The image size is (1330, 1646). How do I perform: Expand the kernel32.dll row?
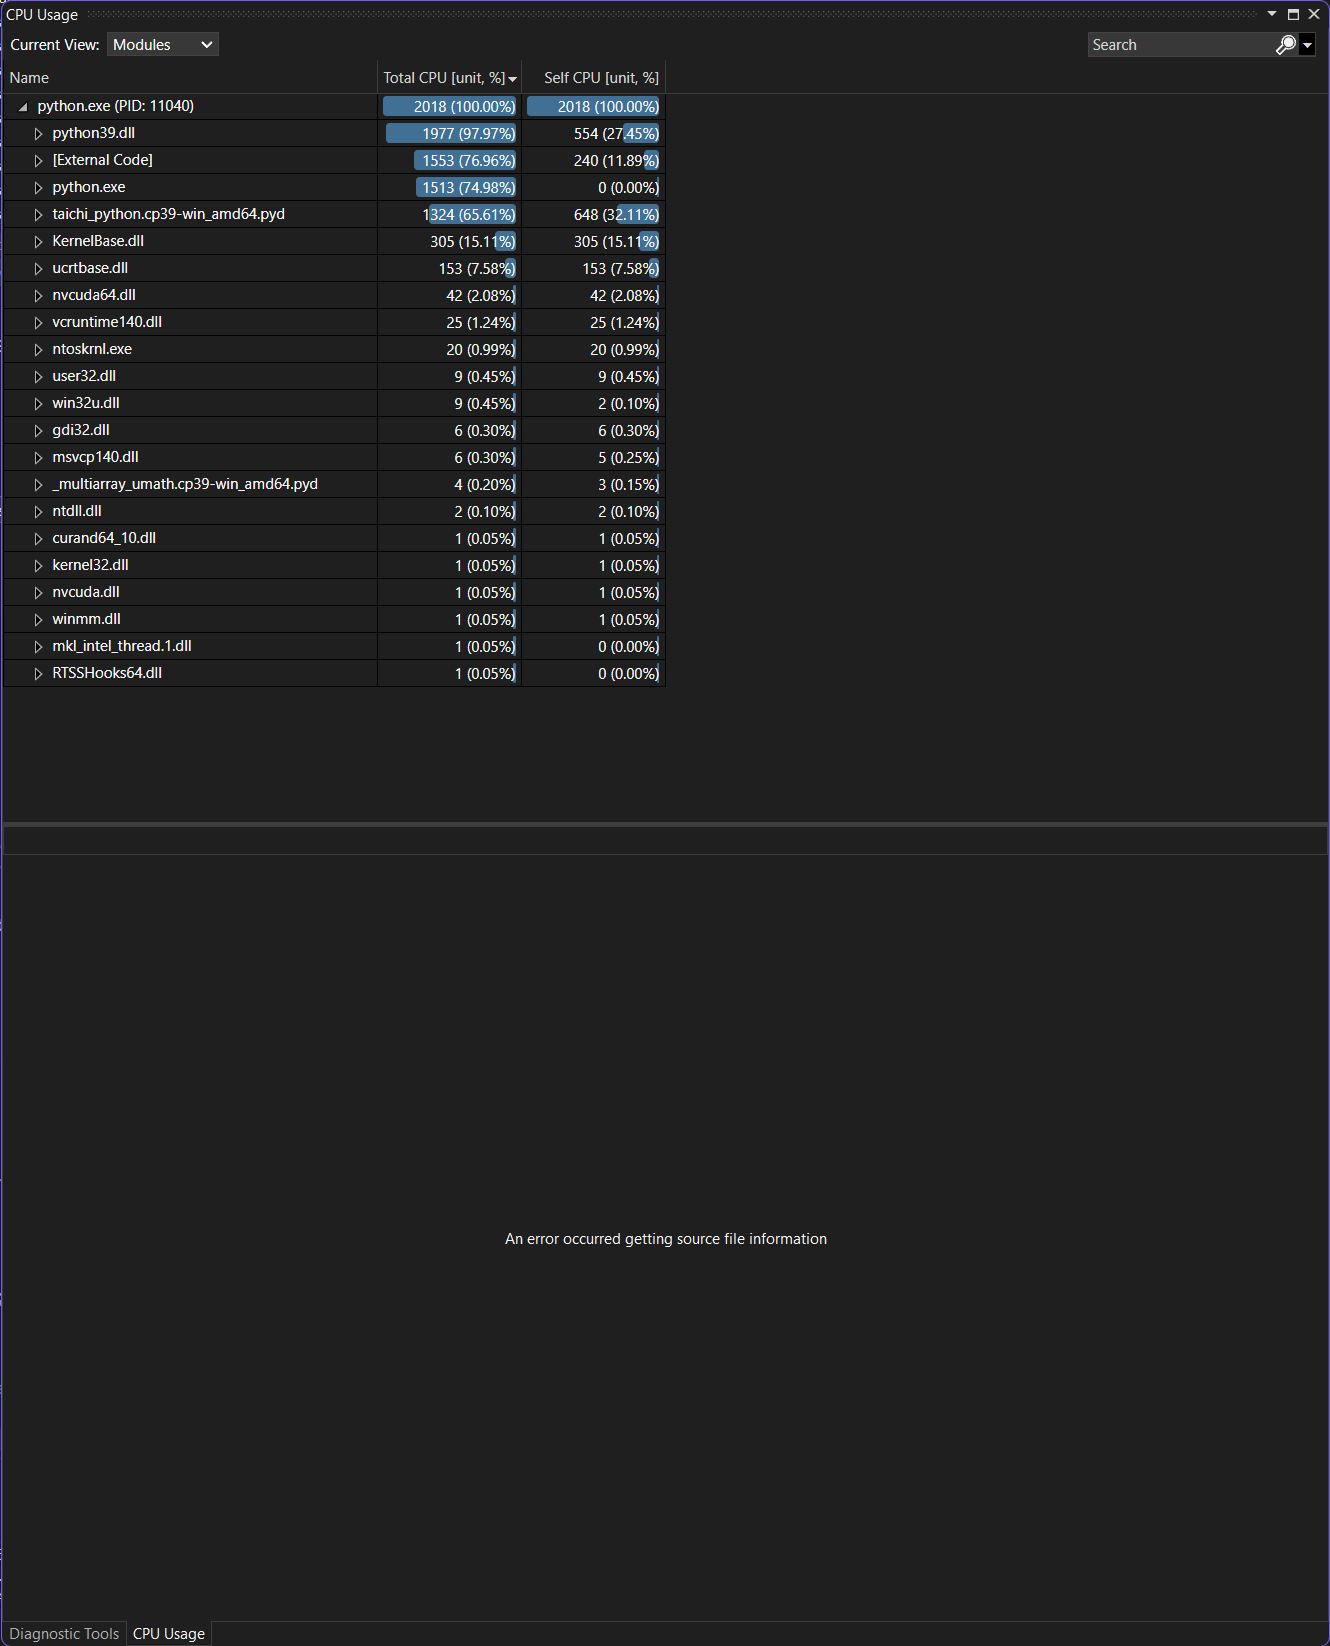coord(39,565)
